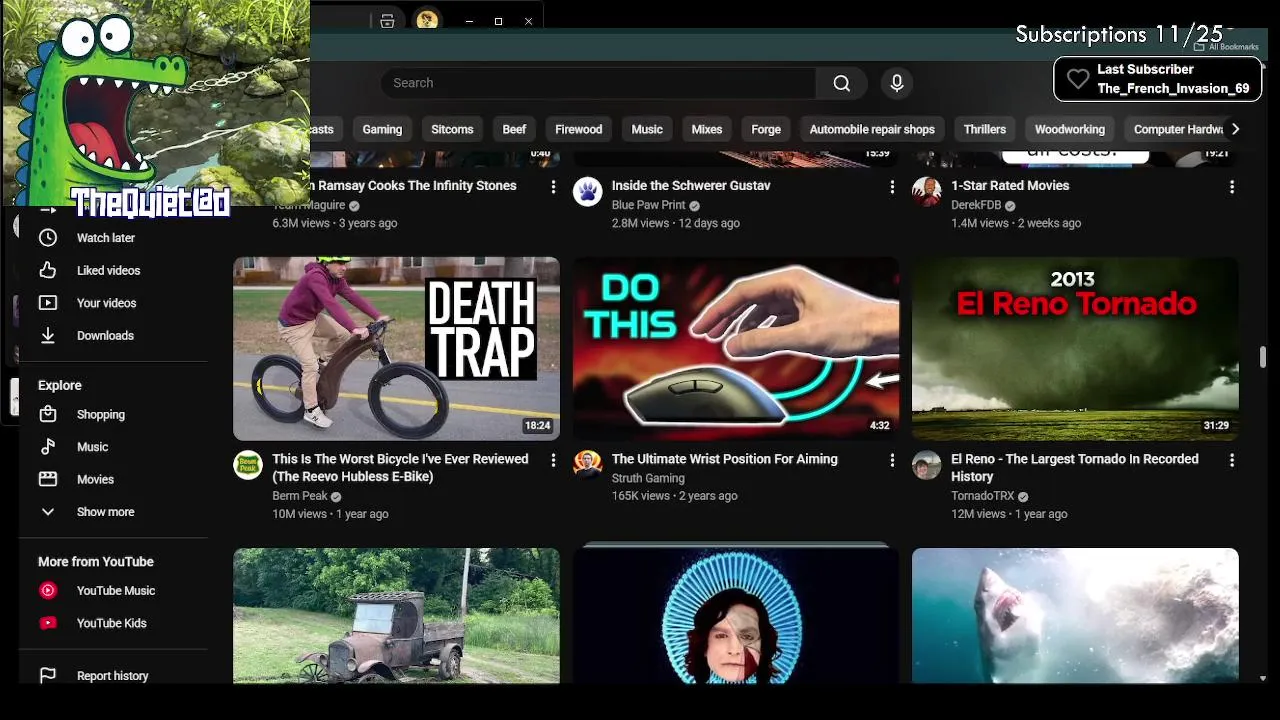Go to TornadoTRX channel name

coord(983,496)
